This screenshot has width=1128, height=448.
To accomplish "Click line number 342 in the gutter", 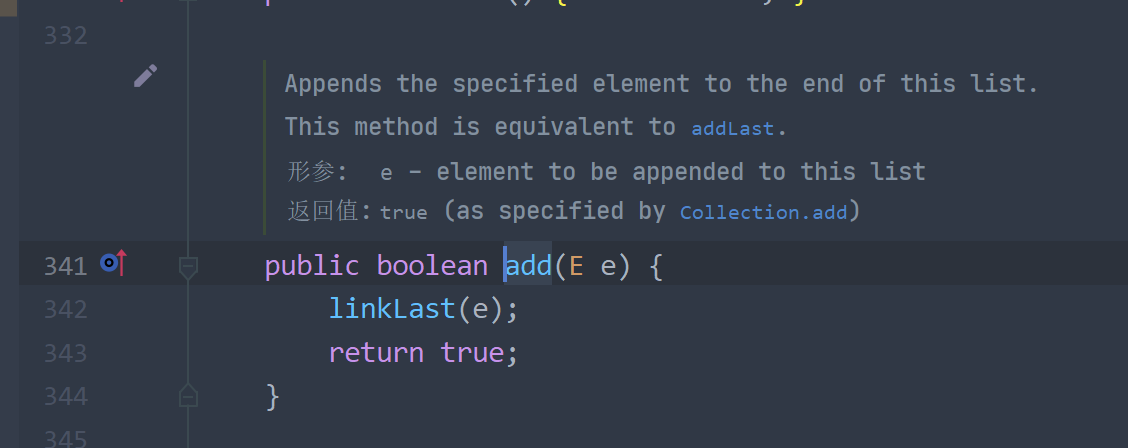I will (65, 310).
